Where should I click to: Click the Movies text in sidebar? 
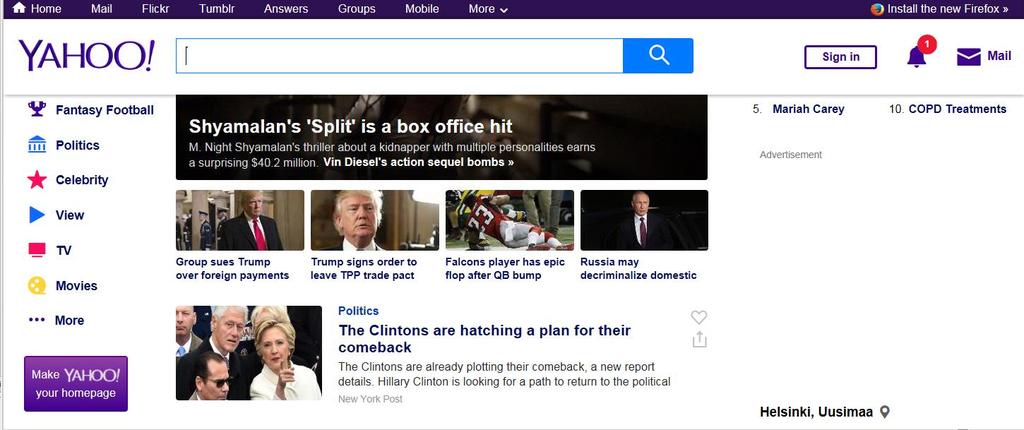76,286
